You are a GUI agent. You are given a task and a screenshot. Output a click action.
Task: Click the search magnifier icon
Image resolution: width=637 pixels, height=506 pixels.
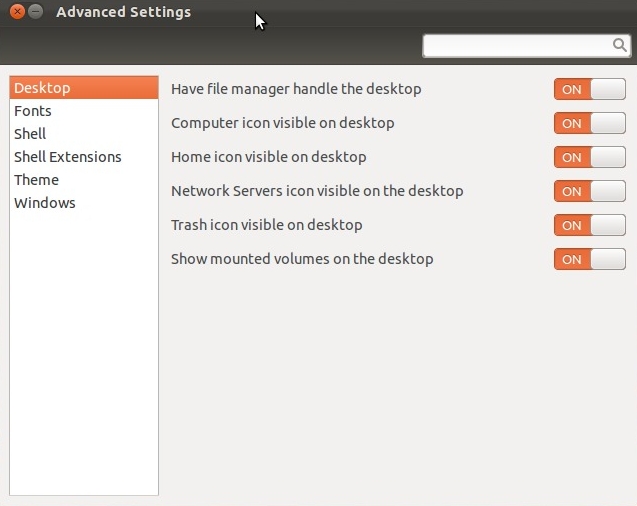click(x=620, y=45)
